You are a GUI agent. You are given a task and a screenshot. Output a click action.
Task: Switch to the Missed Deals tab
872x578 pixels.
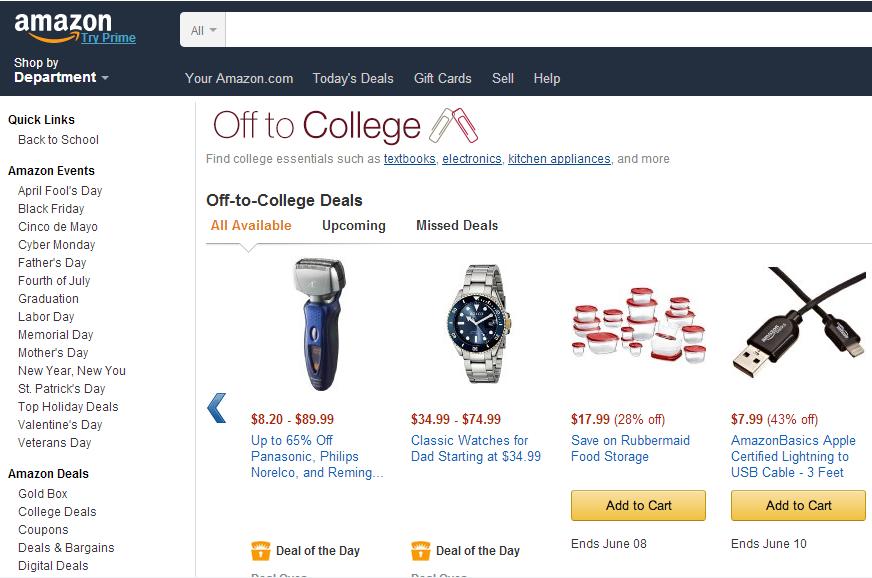[x=456, y=225]
